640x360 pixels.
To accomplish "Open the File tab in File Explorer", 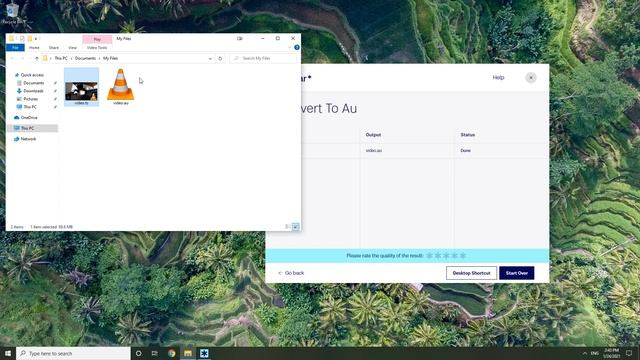I will coord(15,48).
